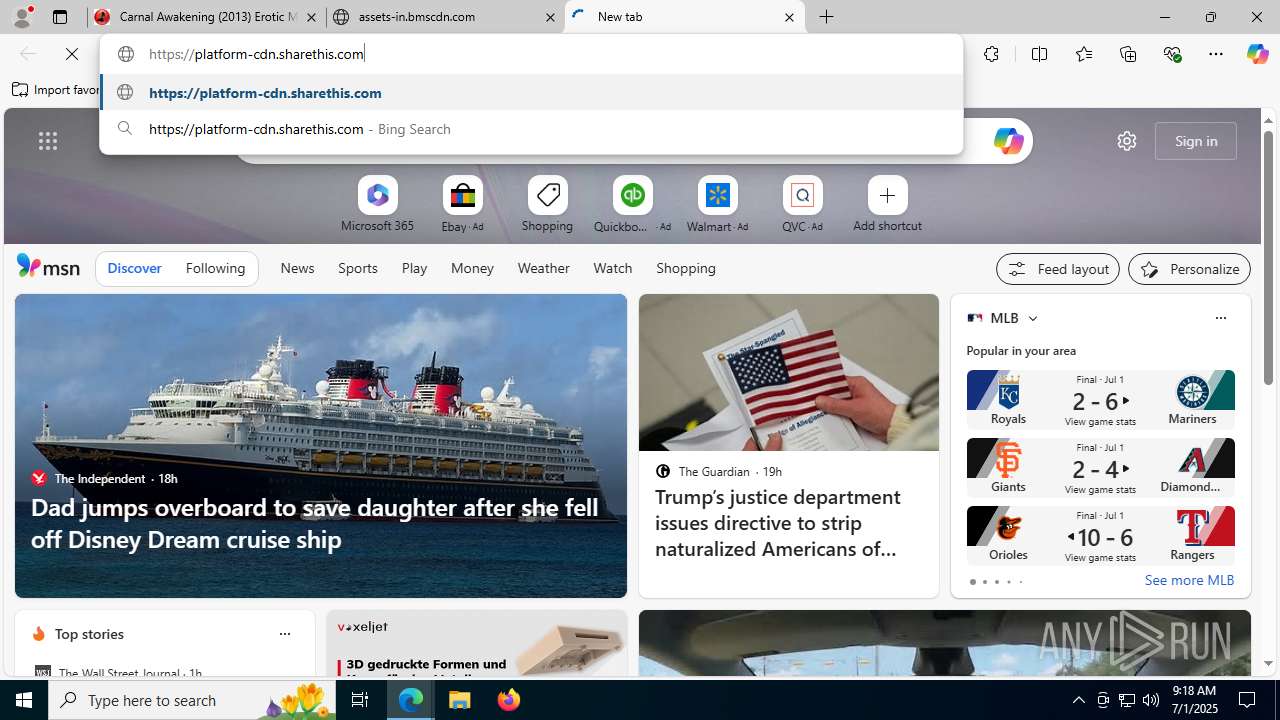
Task: Open the Play menu item
Action: (x=414, y=268)
